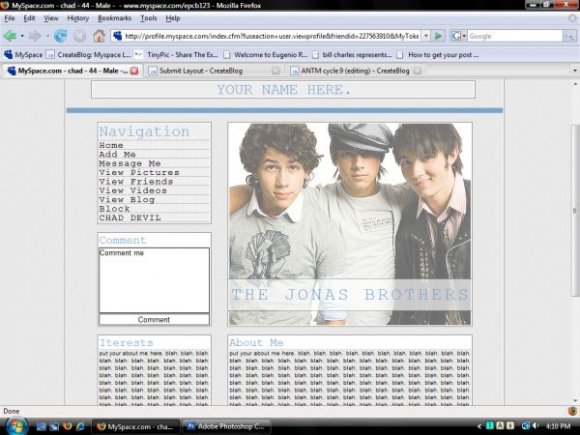Click the Switch Windows quick launch icon

[54, 427]
